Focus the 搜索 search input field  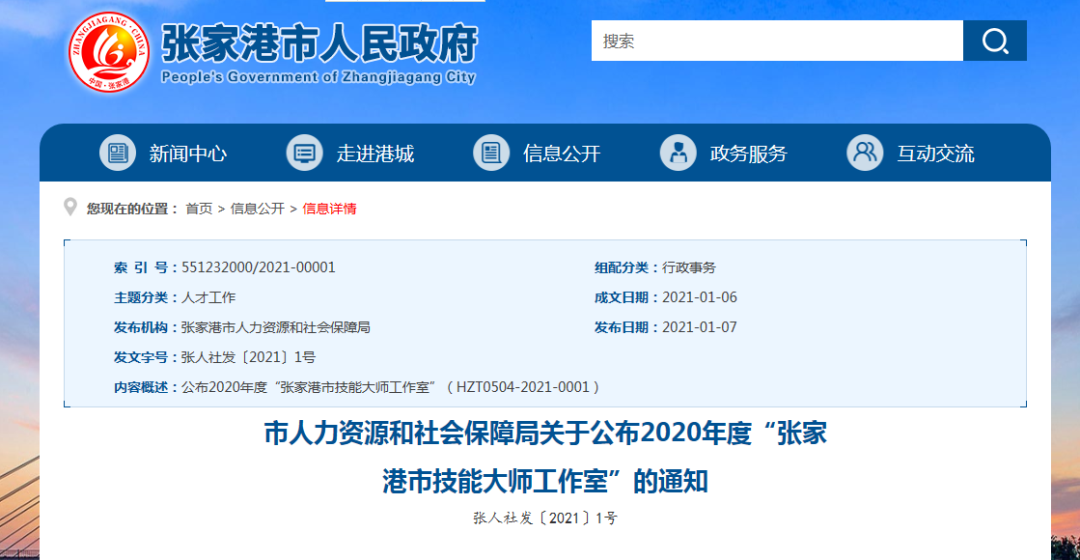click(777, 41)
